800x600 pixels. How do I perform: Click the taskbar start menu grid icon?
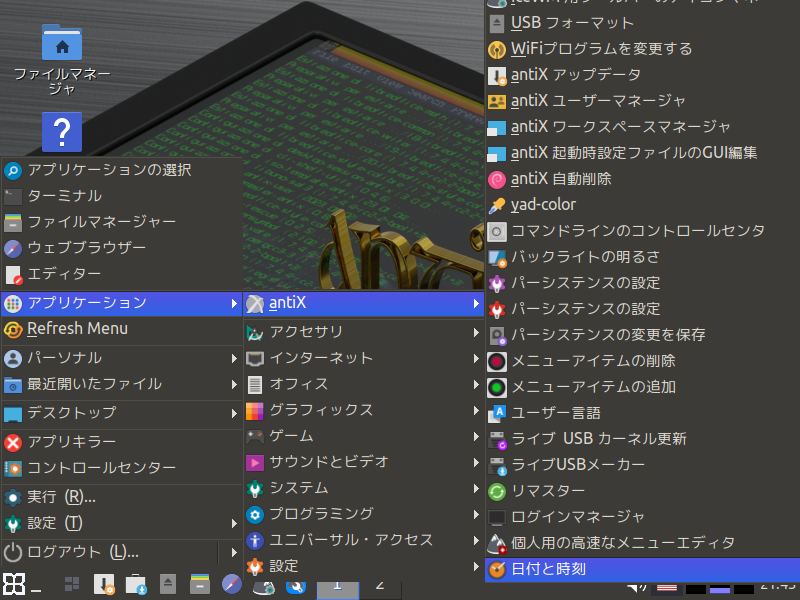14,584
